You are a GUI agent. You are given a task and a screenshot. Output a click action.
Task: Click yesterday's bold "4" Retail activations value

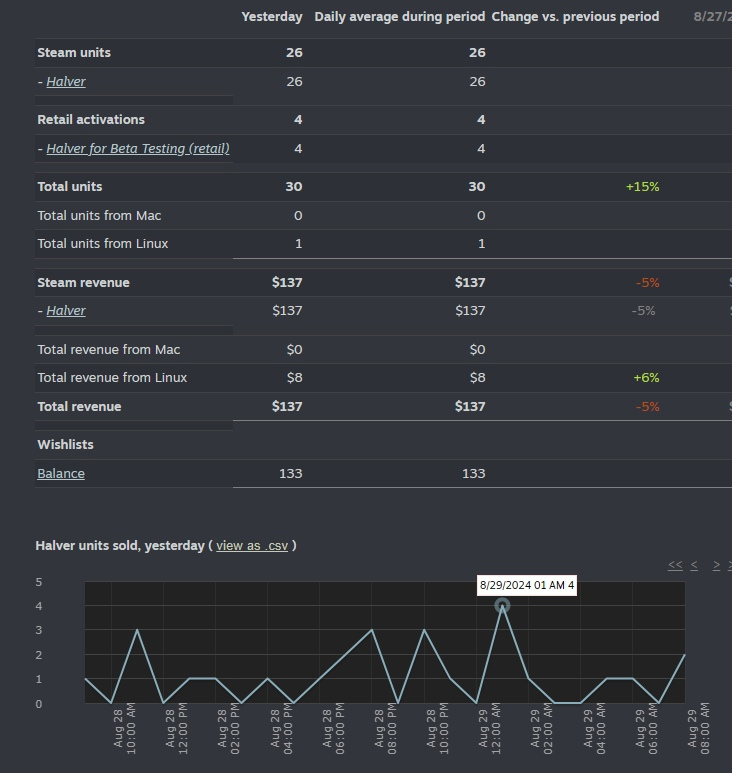[298, 120]
